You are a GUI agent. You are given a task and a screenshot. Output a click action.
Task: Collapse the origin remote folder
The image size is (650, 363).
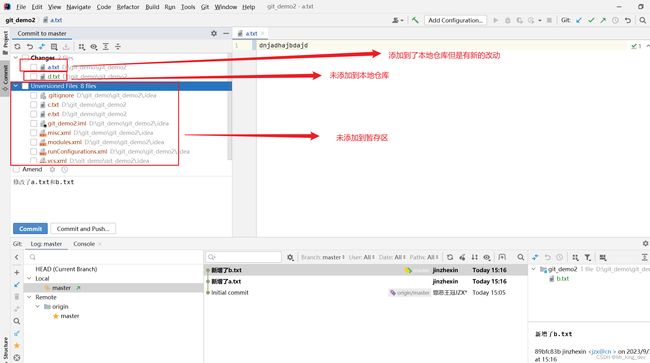click(38, 307)
